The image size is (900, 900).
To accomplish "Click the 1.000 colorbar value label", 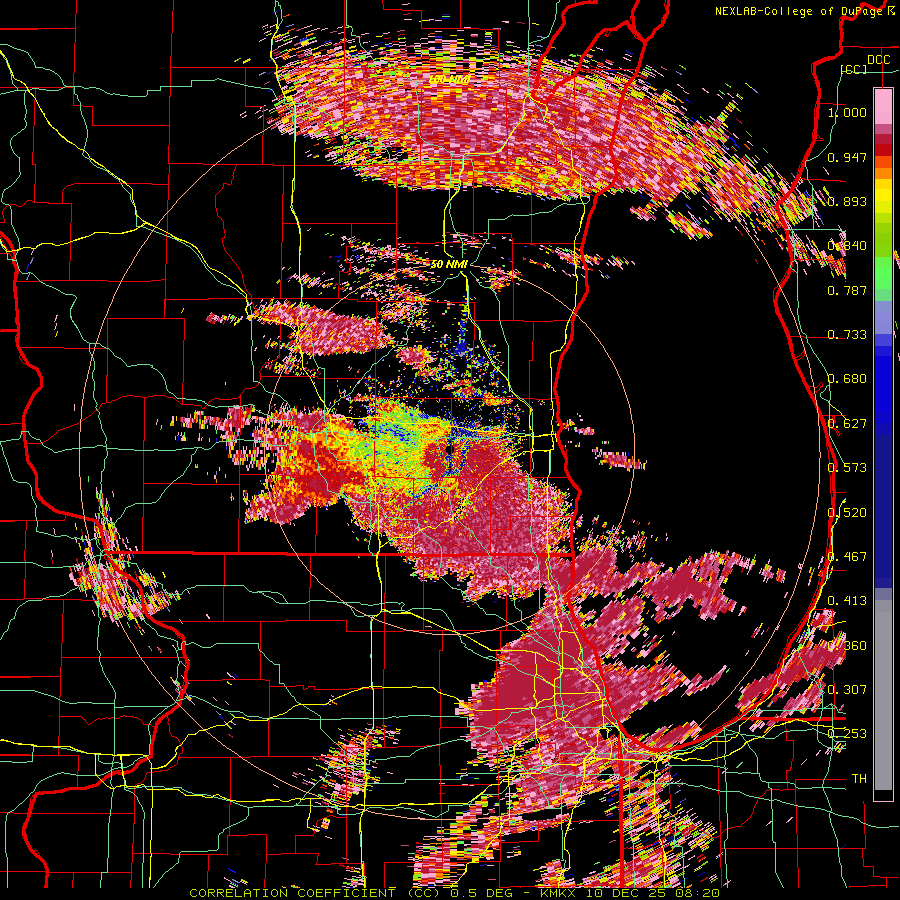I will point(847,112).
